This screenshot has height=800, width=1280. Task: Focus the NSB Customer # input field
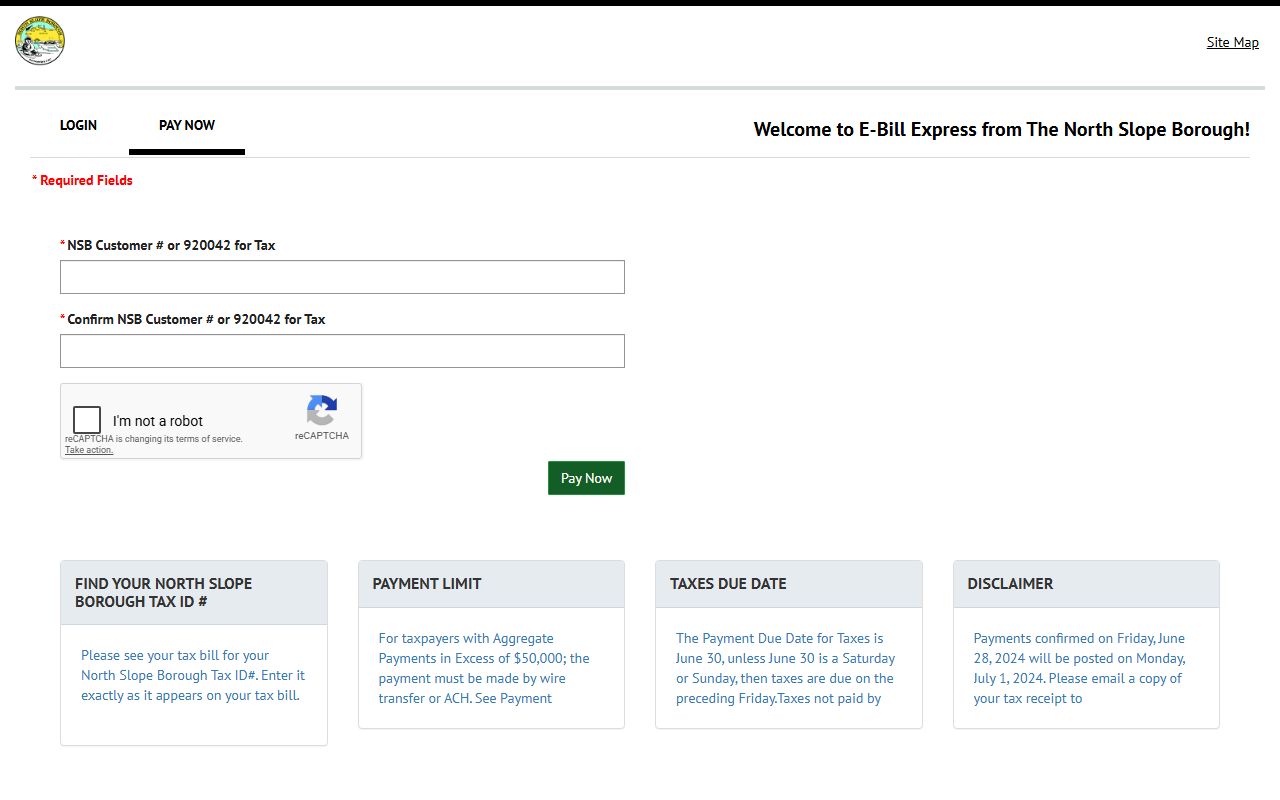[342, 277]
